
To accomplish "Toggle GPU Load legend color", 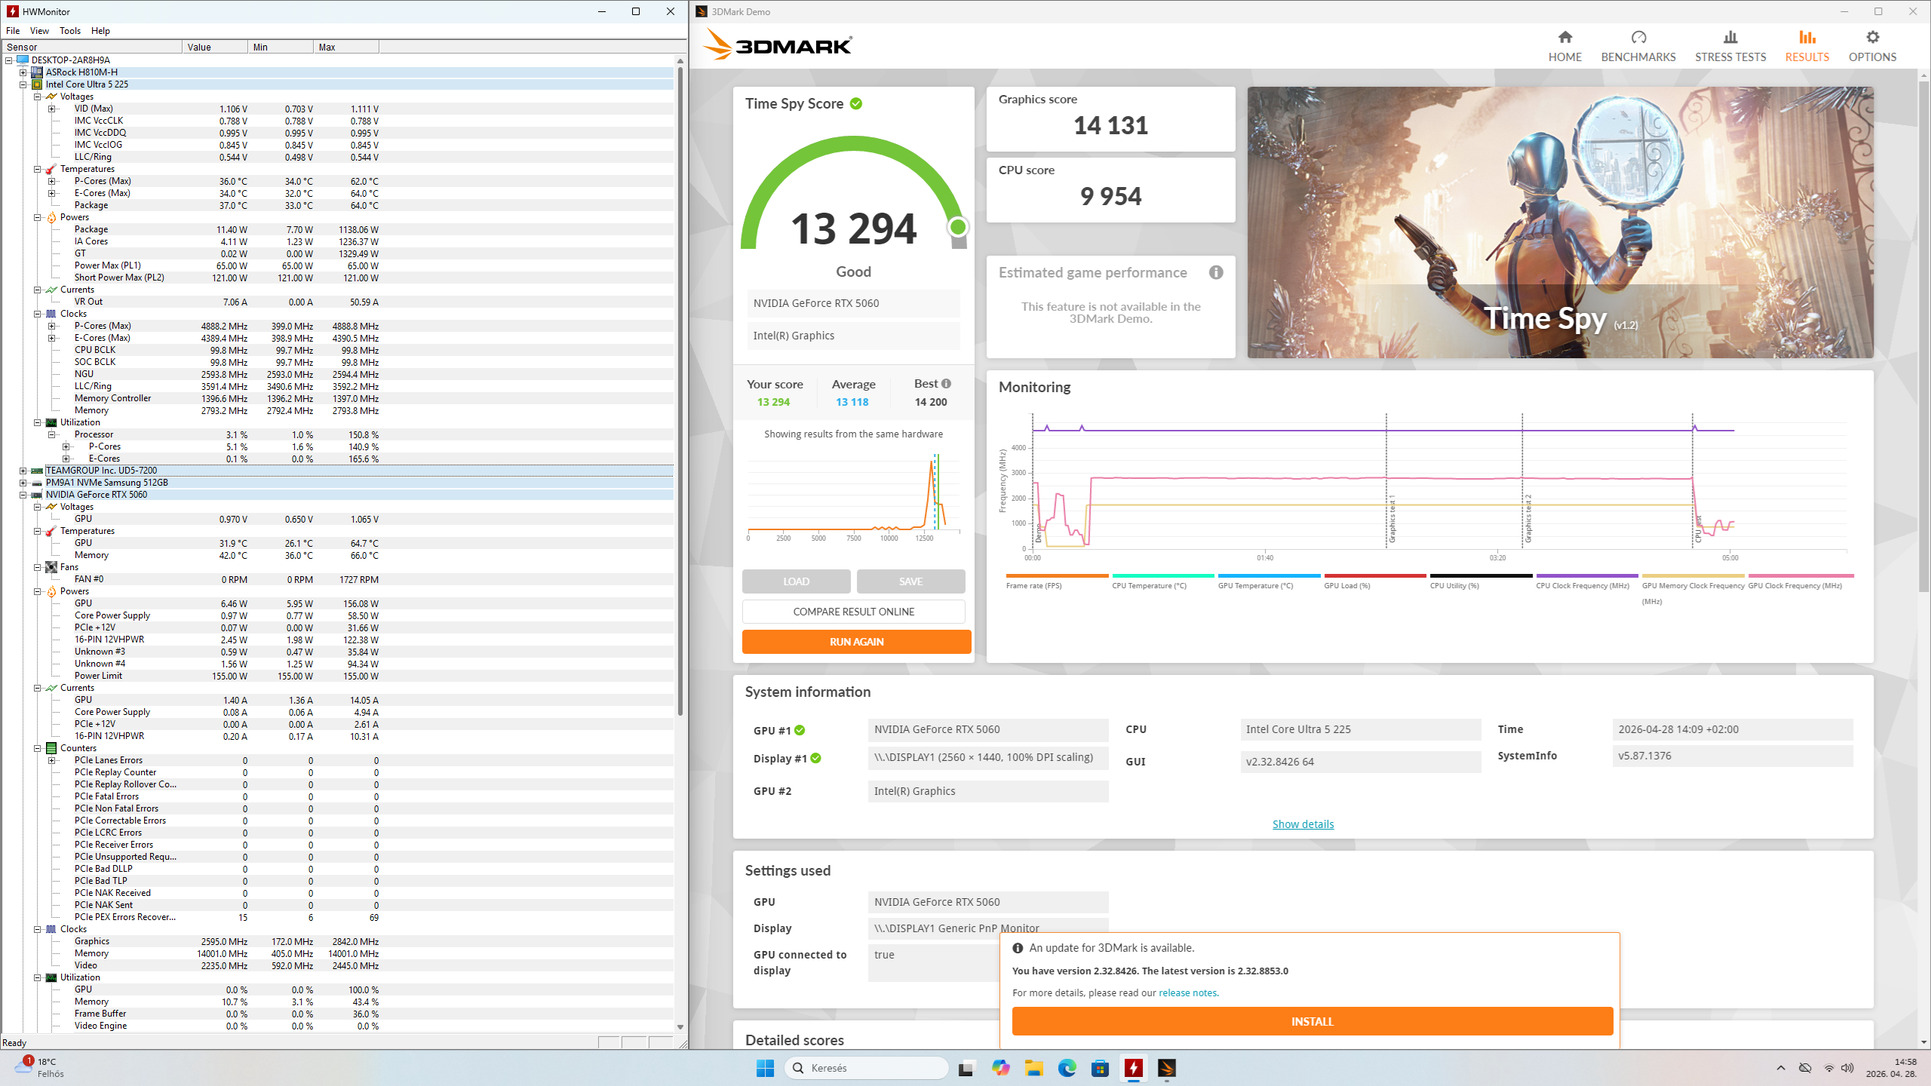I will pos(1375,576).
